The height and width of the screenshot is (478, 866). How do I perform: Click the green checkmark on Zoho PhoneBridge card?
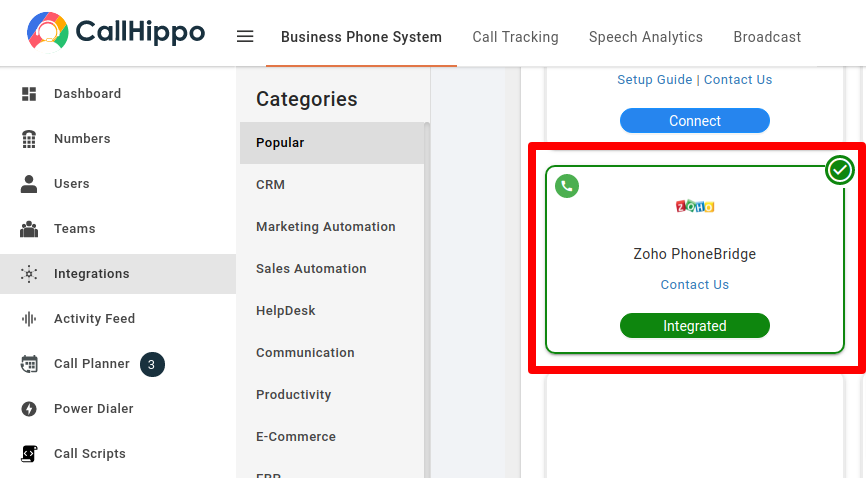coord(839,170)
